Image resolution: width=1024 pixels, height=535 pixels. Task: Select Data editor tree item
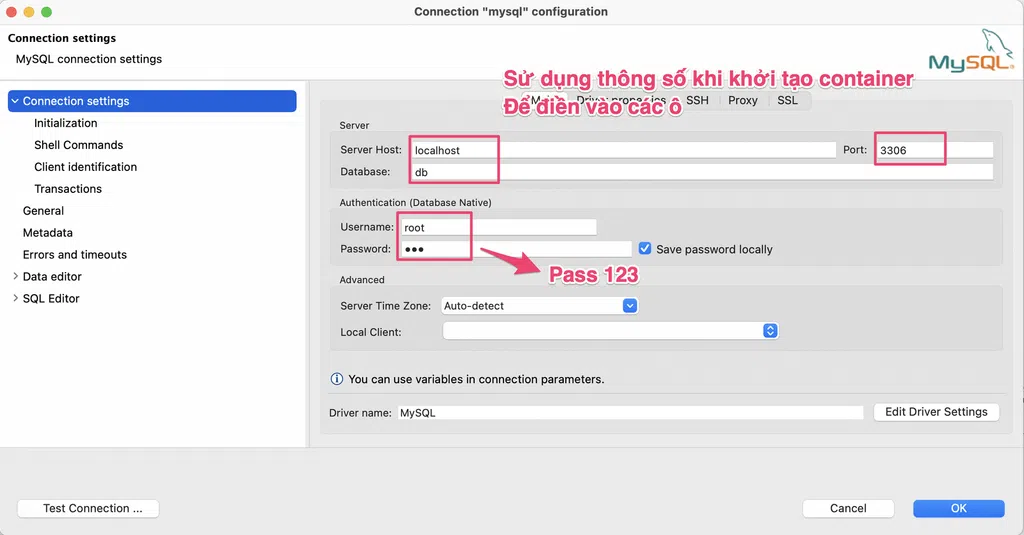click(52, 276)
